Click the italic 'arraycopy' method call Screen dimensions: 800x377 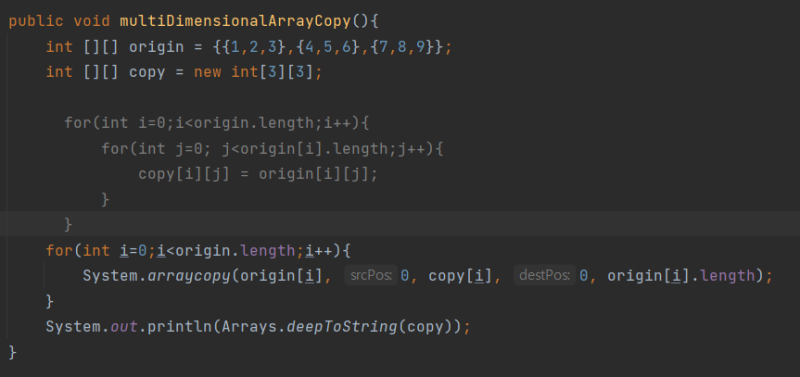pyautogui.click(x=189, y=276)
